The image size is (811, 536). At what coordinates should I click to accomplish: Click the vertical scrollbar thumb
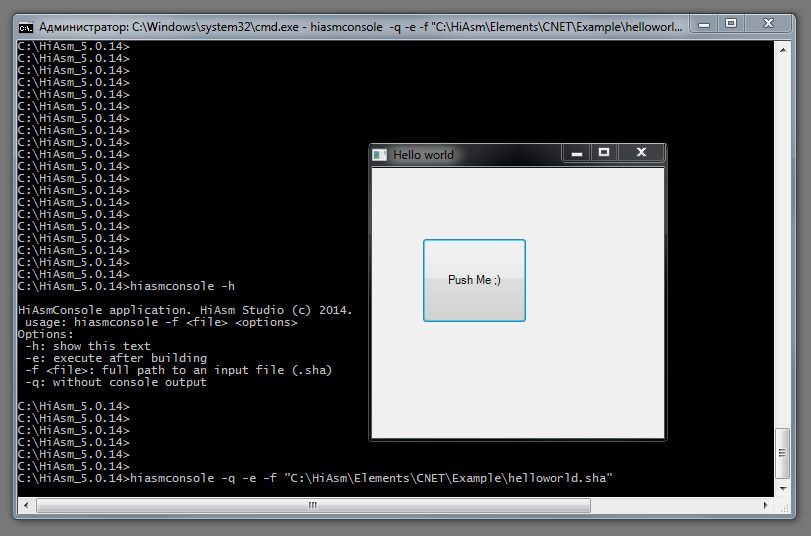(x=783, y=455)
